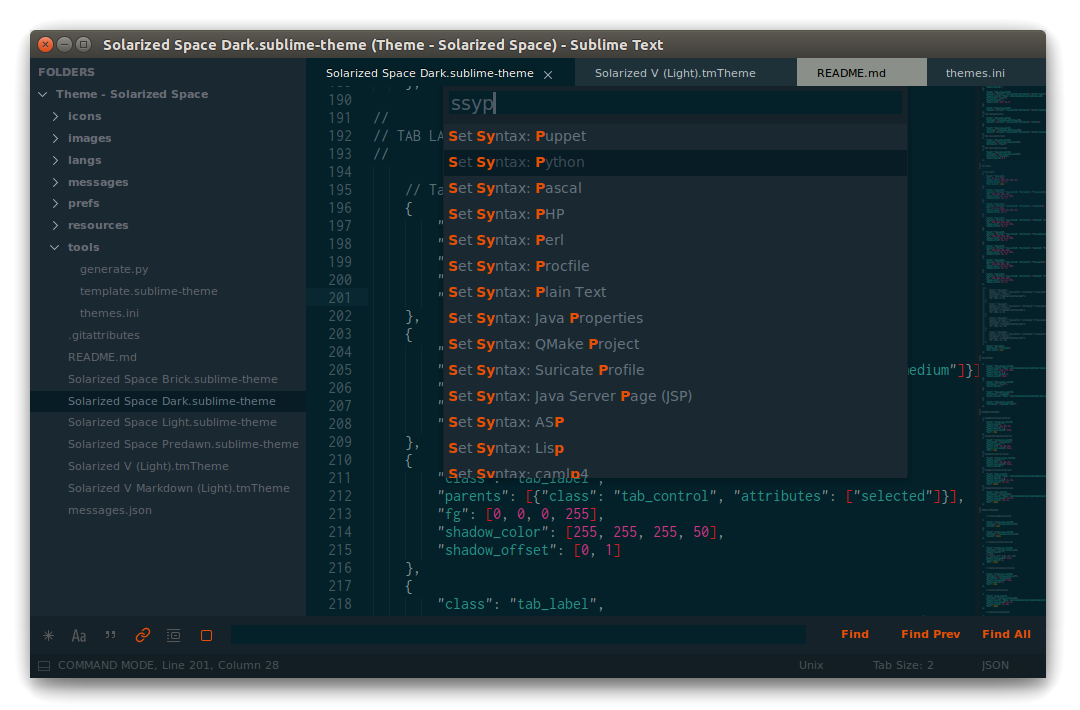Choose Set Syntax: Python command
Screen dimensions: 1080x710
pyautogui.click(x=675, y=163)
